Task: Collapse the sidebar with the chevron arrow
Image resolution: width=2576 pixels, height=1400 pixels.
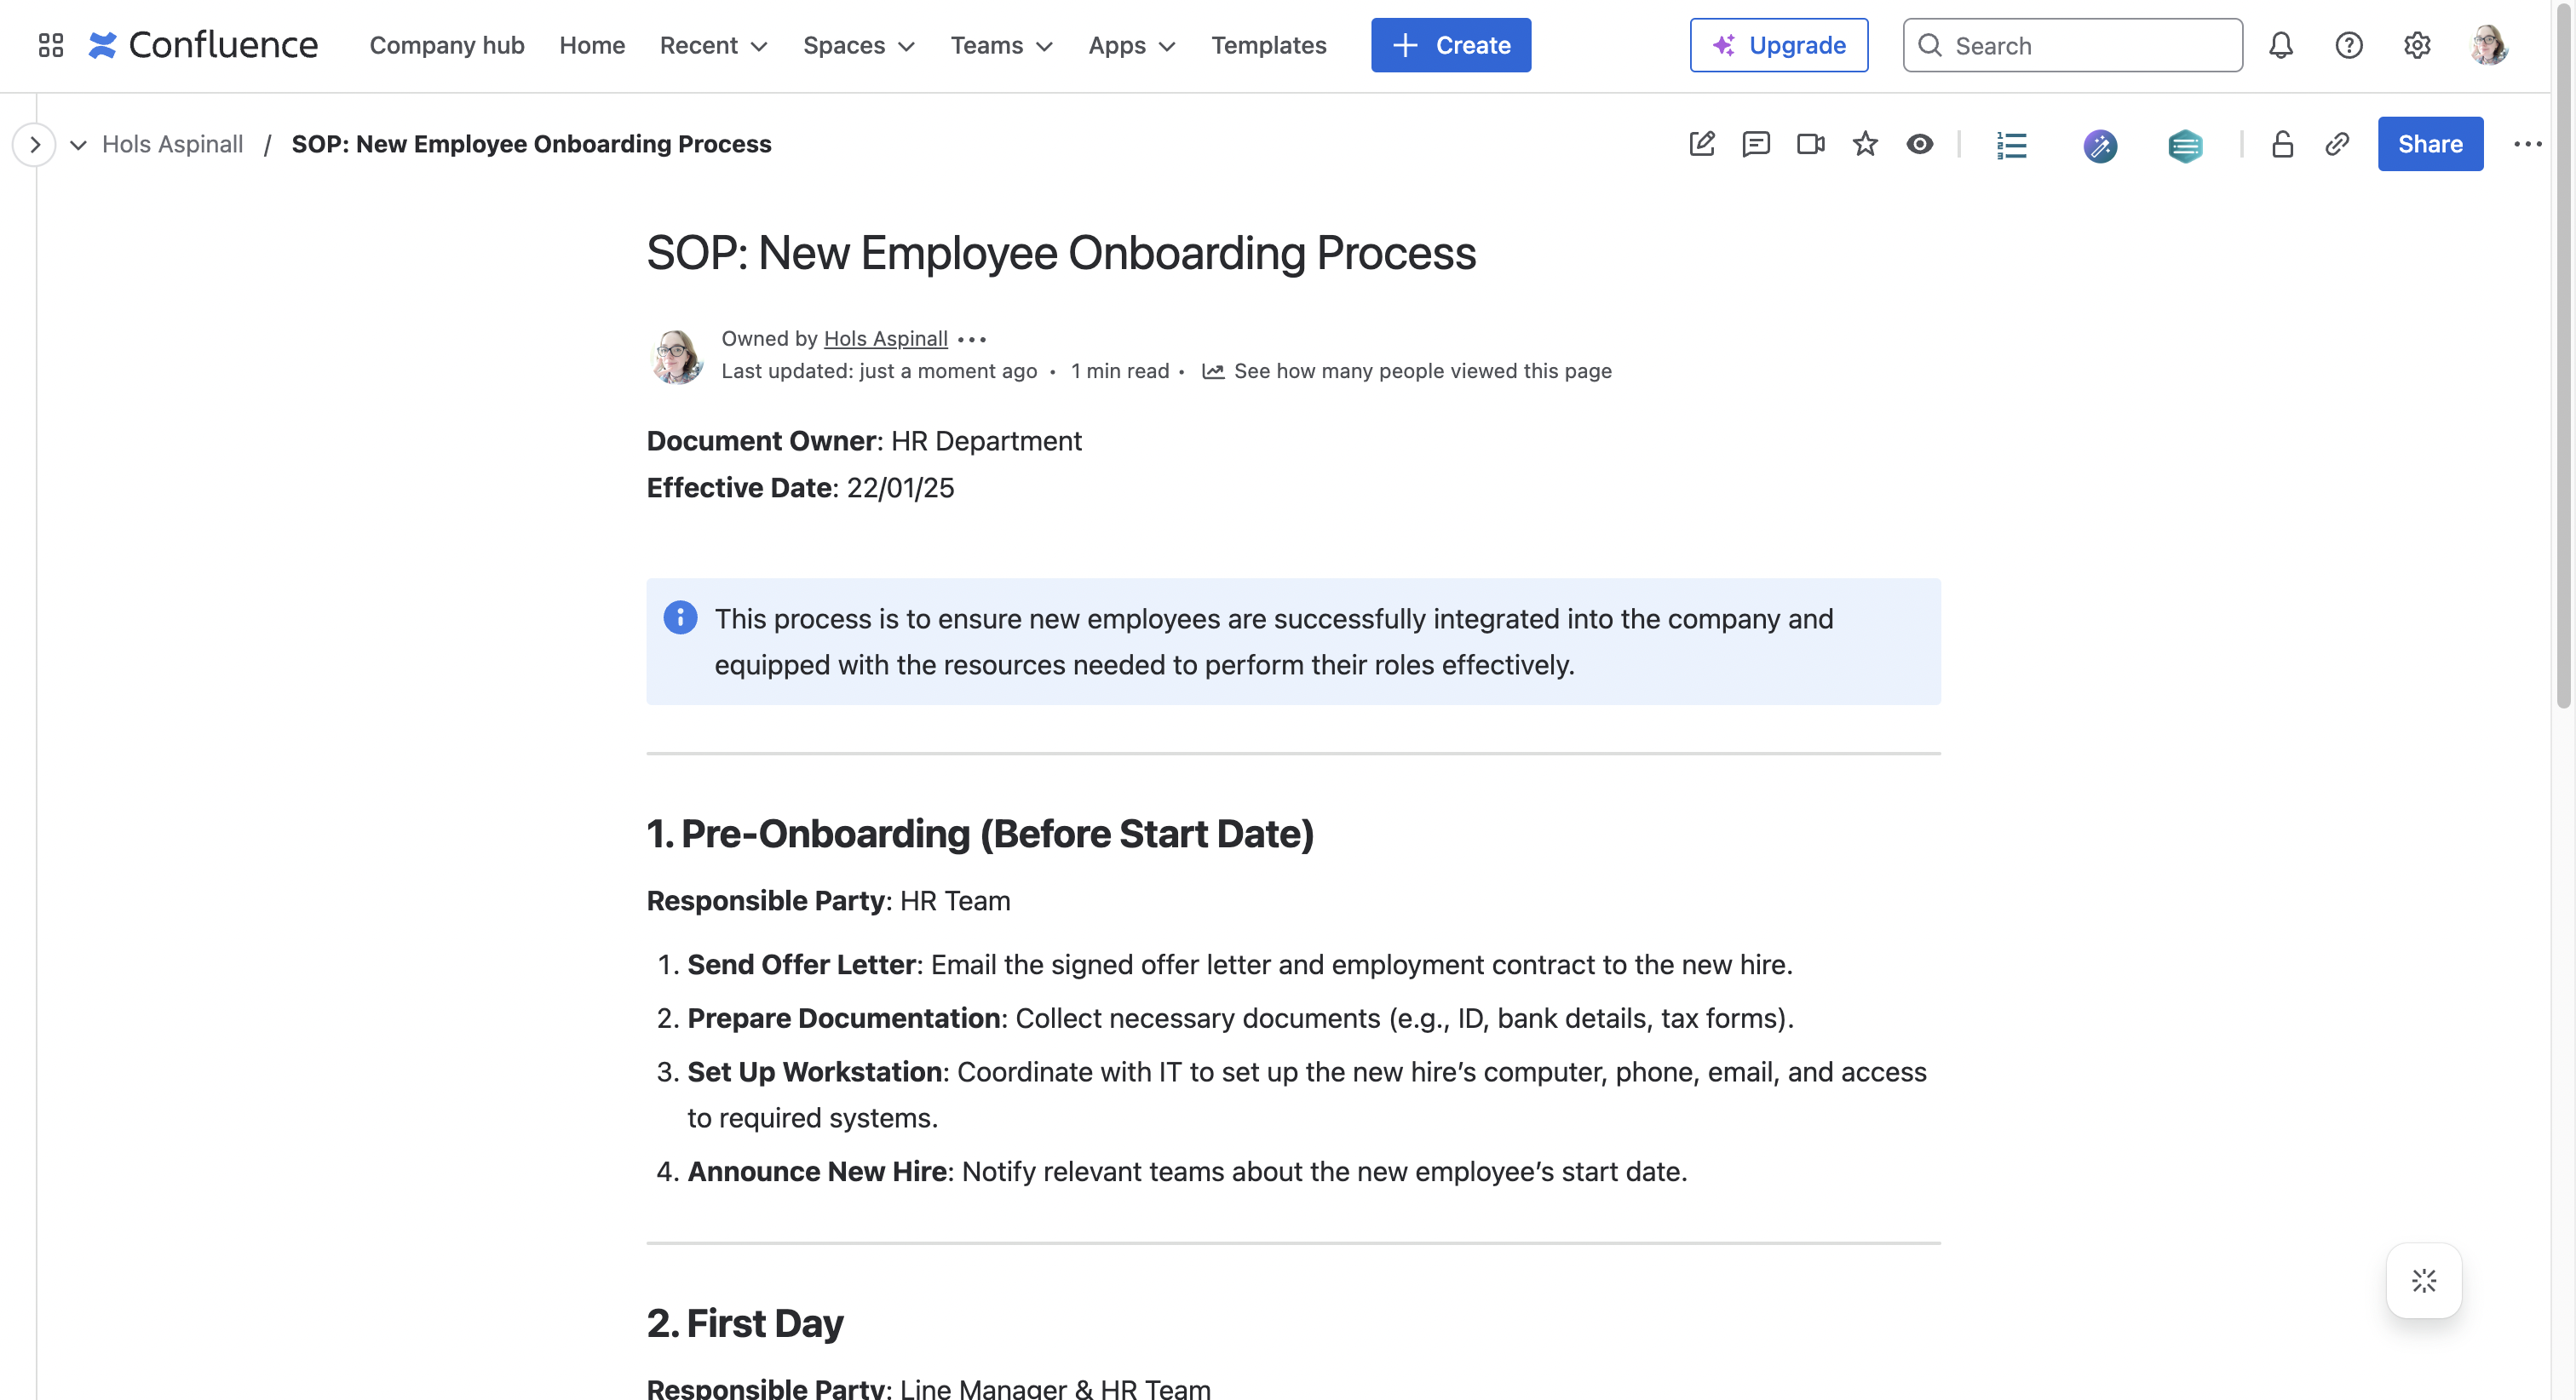Action: click(35, 144)
